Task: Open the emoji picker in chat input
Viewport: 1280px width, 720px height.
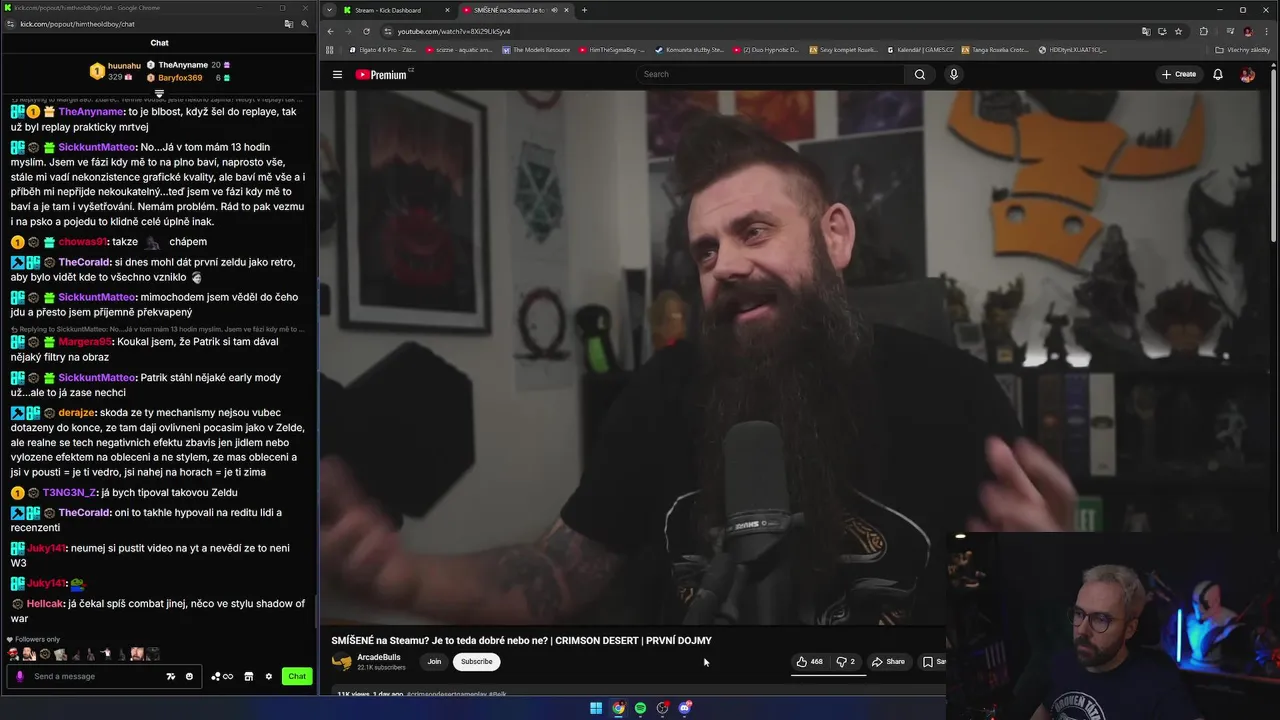Action: click(x=189, y=676)
